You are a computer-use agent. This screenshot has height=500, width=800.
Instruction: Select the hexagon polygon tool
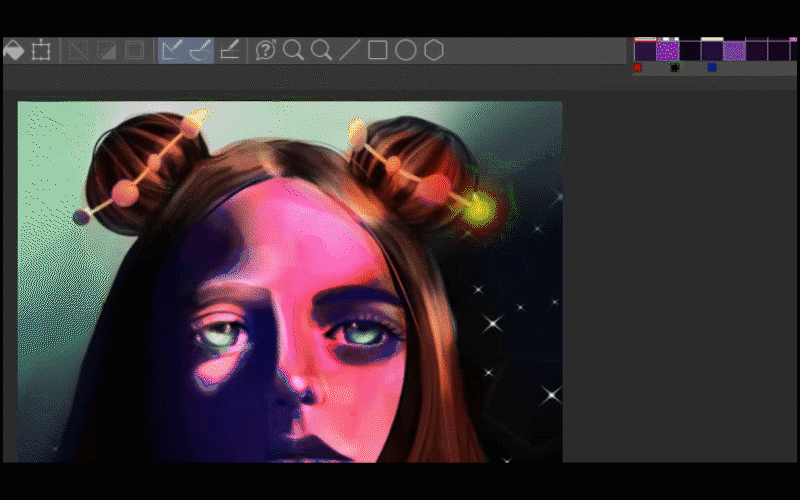coord(434,51)
